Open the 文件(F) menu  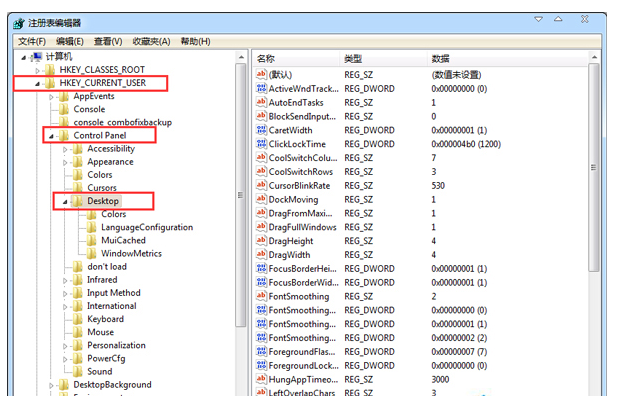(31, 41)
